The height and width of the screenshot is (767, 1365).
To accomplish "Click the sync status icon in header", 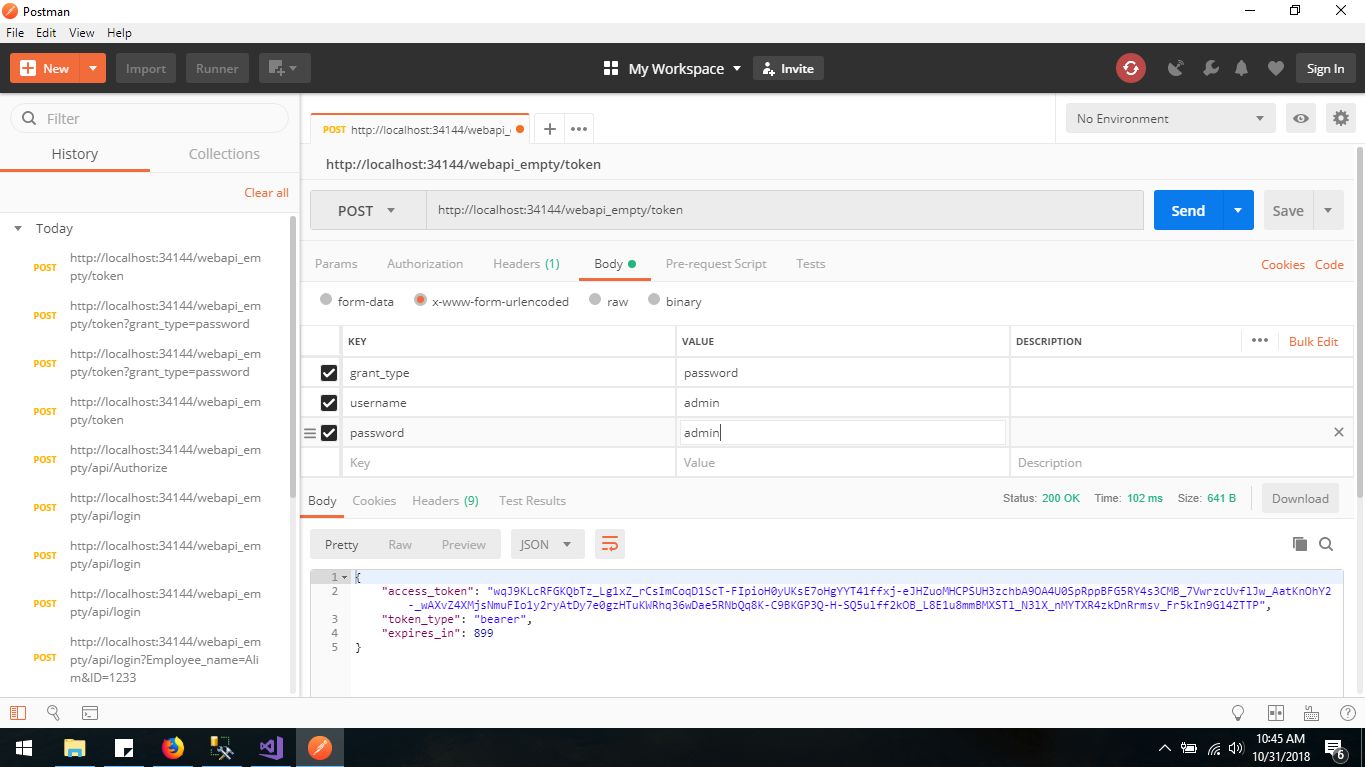I will point(1130,68).
